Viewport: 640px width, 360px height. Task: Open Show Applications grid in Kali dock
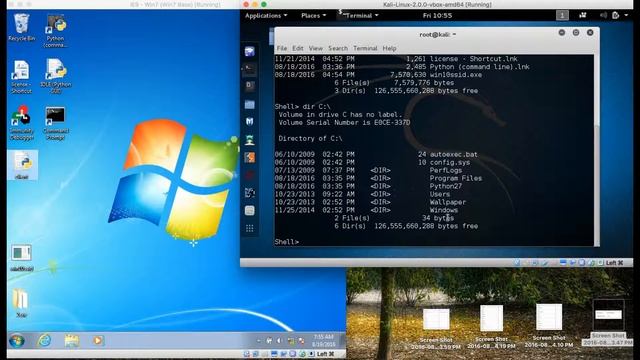click(x=250, y=229)
